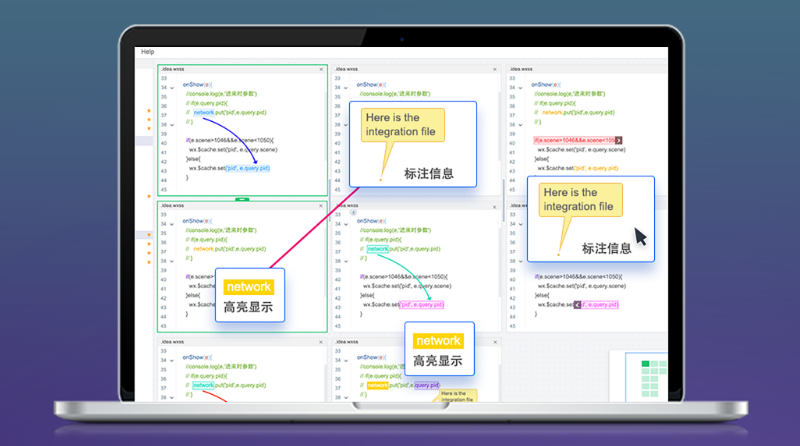Click the arrow icon on red highlighted code

pos(620,140)
